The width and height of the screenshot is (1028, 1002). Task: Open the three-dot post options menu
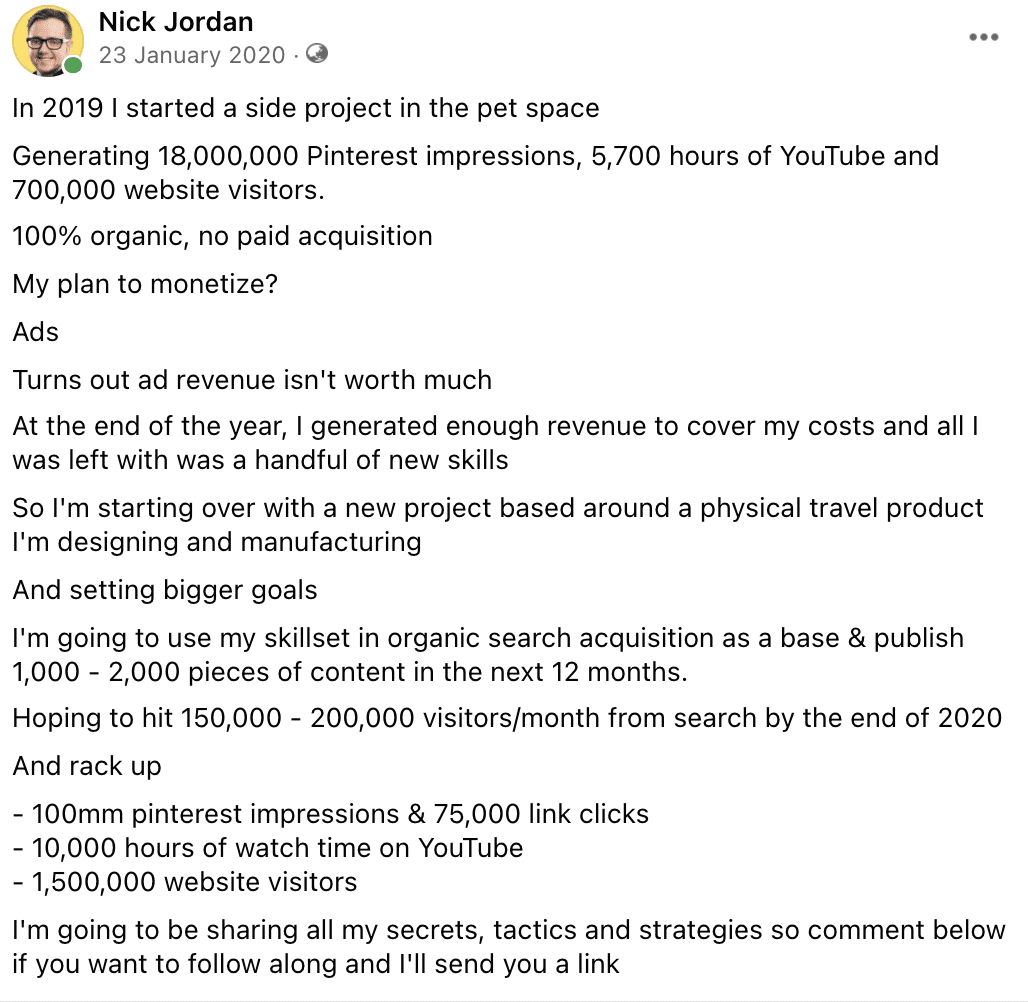pos(983,37)
